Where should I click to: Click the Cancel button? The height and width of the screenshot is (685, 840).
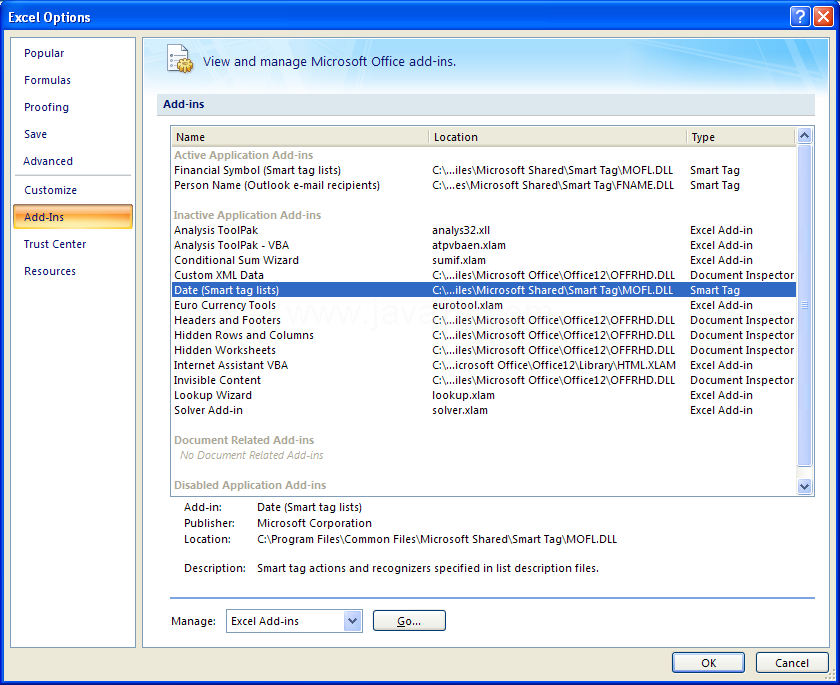(x=791, y=663)
